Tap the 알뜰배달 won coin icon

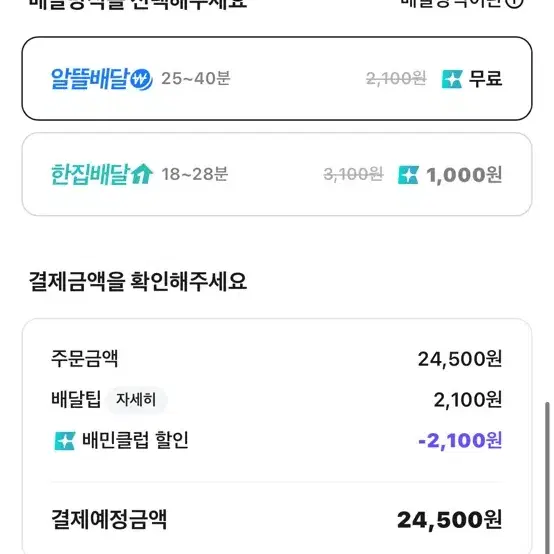(x=141, y=79)
